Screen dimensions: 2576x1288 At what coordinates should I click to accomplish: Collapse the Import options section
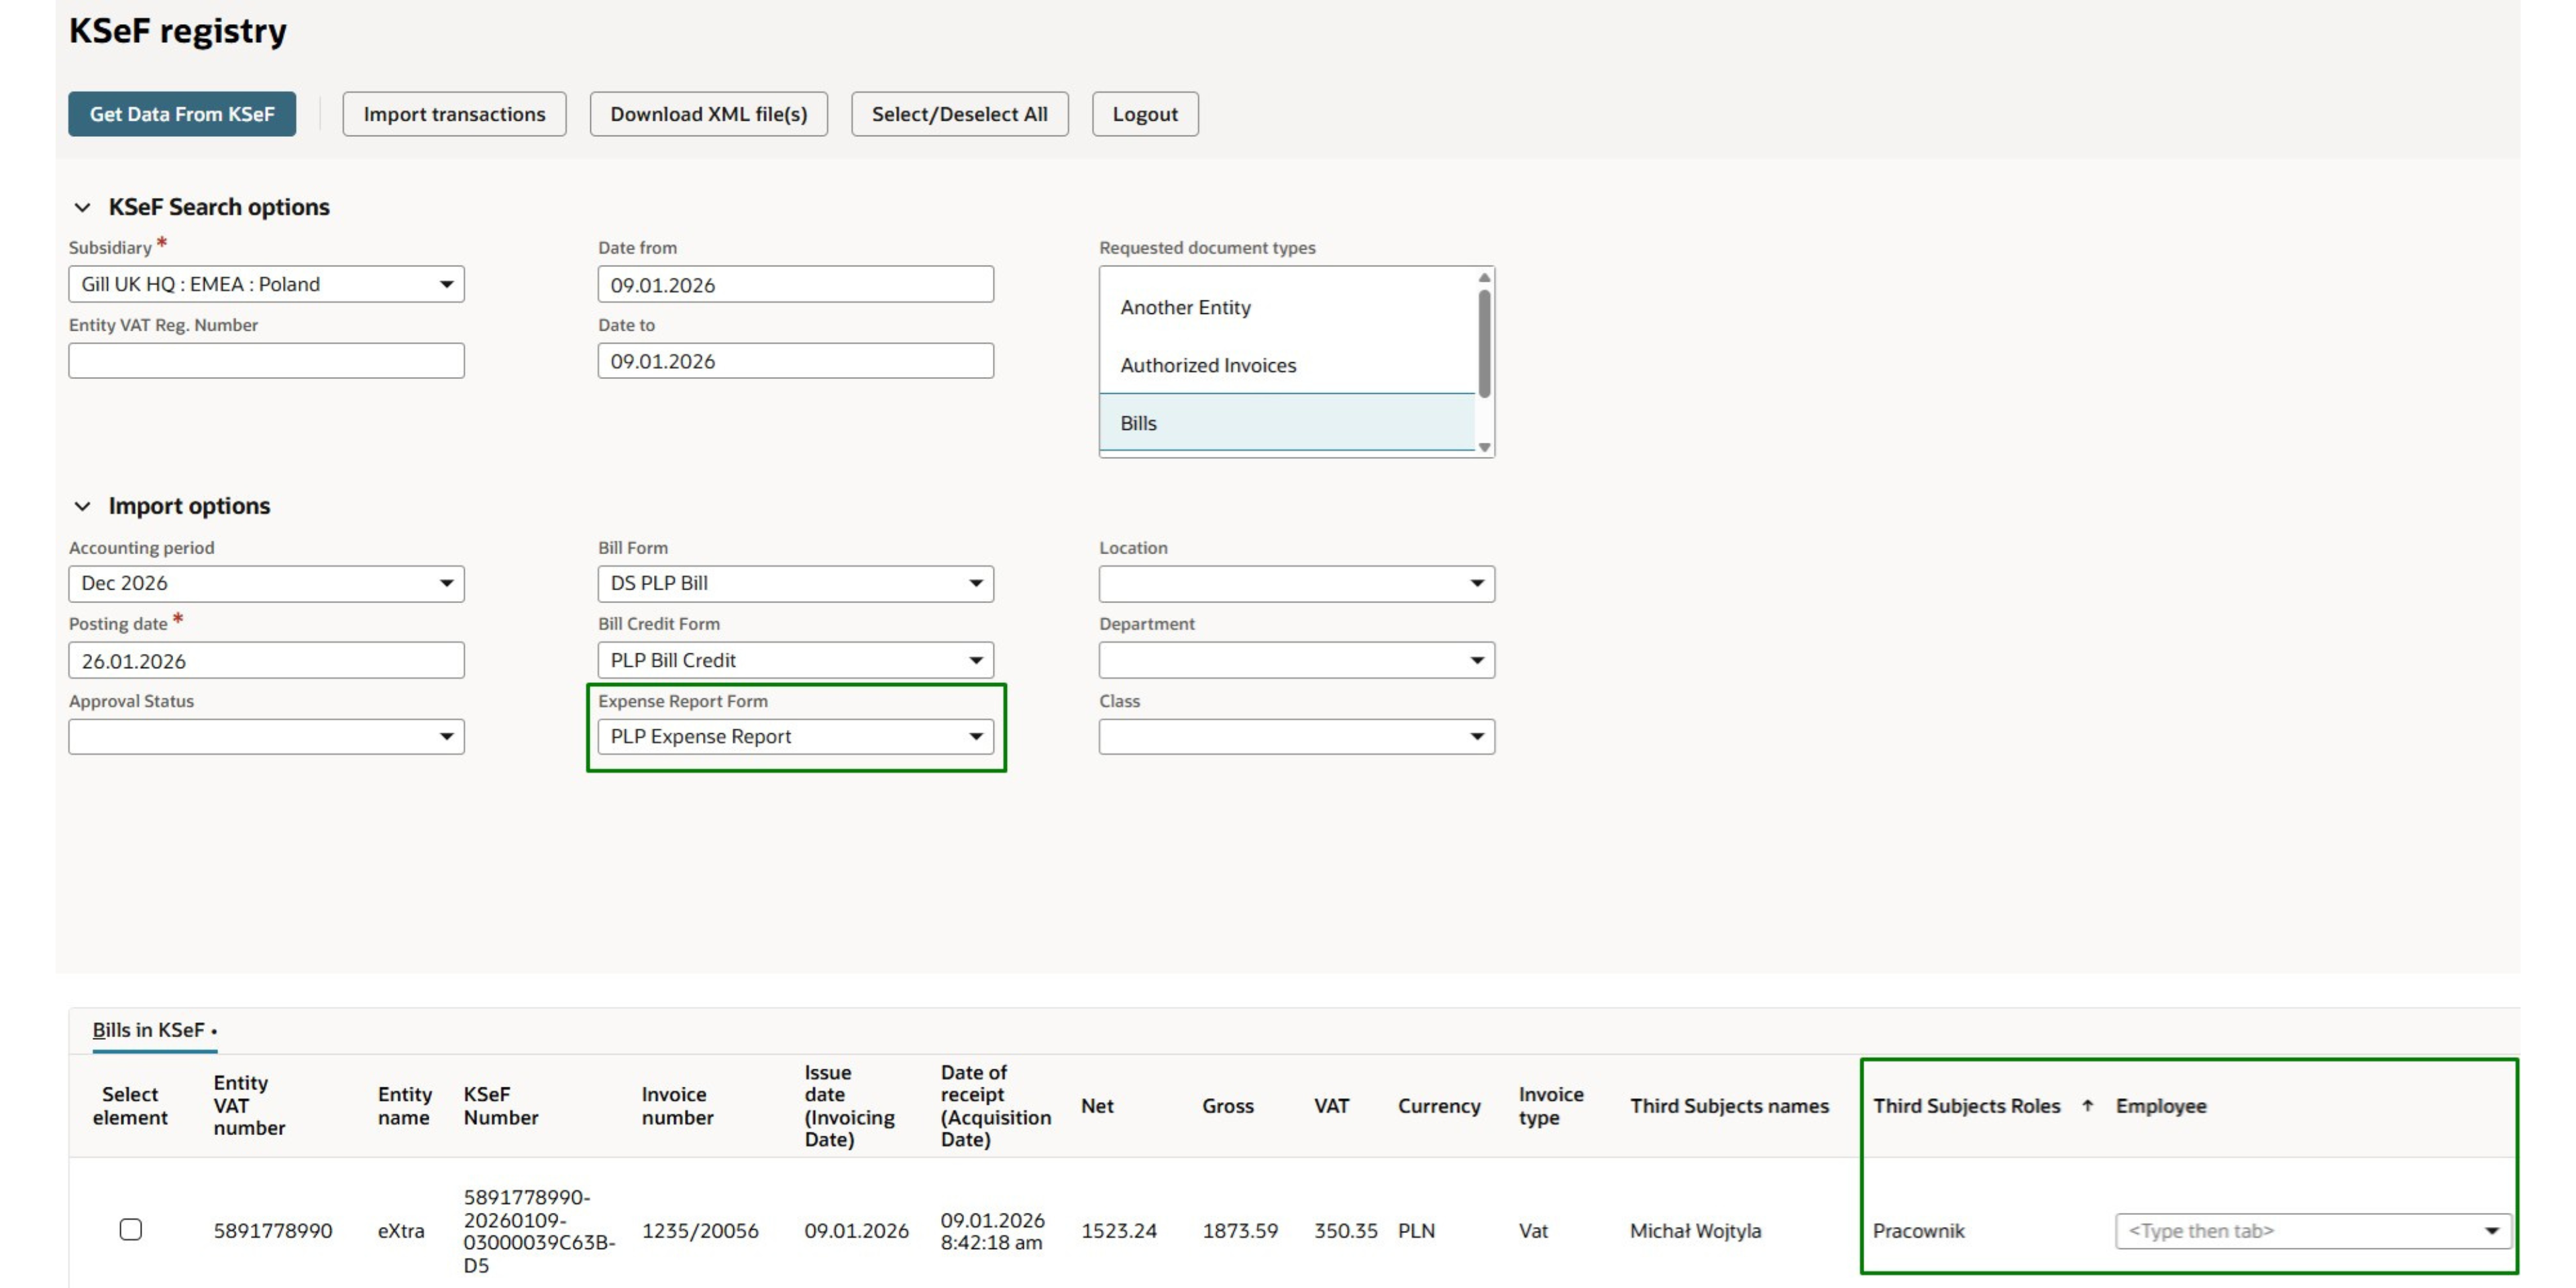point(83,505)
